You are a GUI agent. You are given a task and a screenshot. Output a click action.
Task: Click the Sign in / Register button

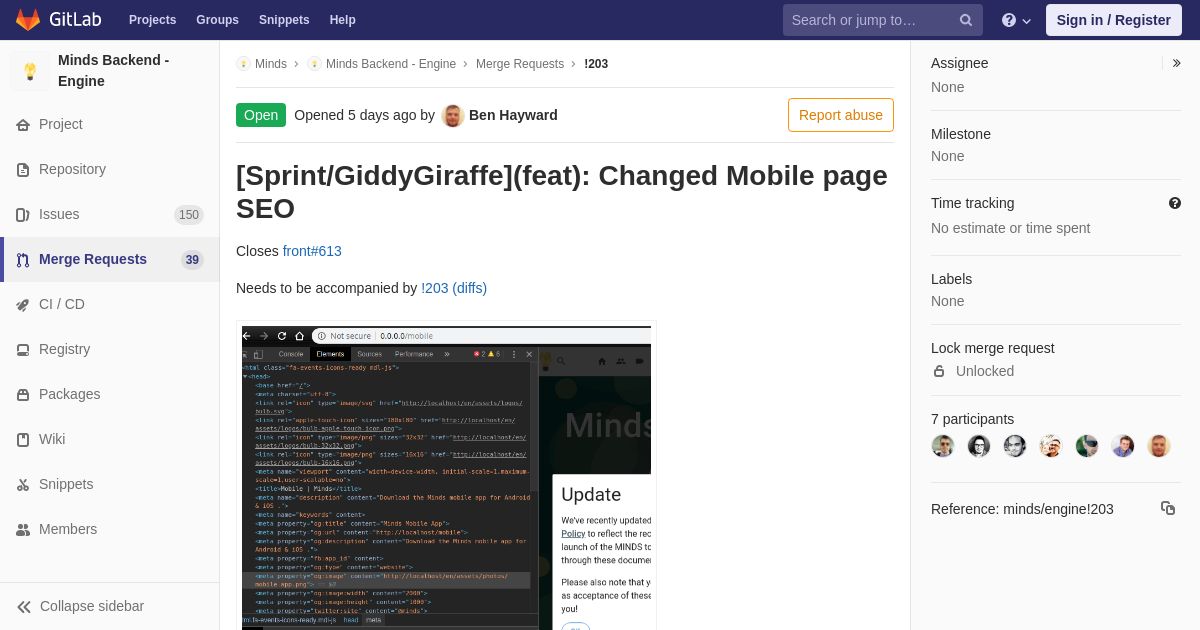pyautogui.click(x=1114, y=20)
